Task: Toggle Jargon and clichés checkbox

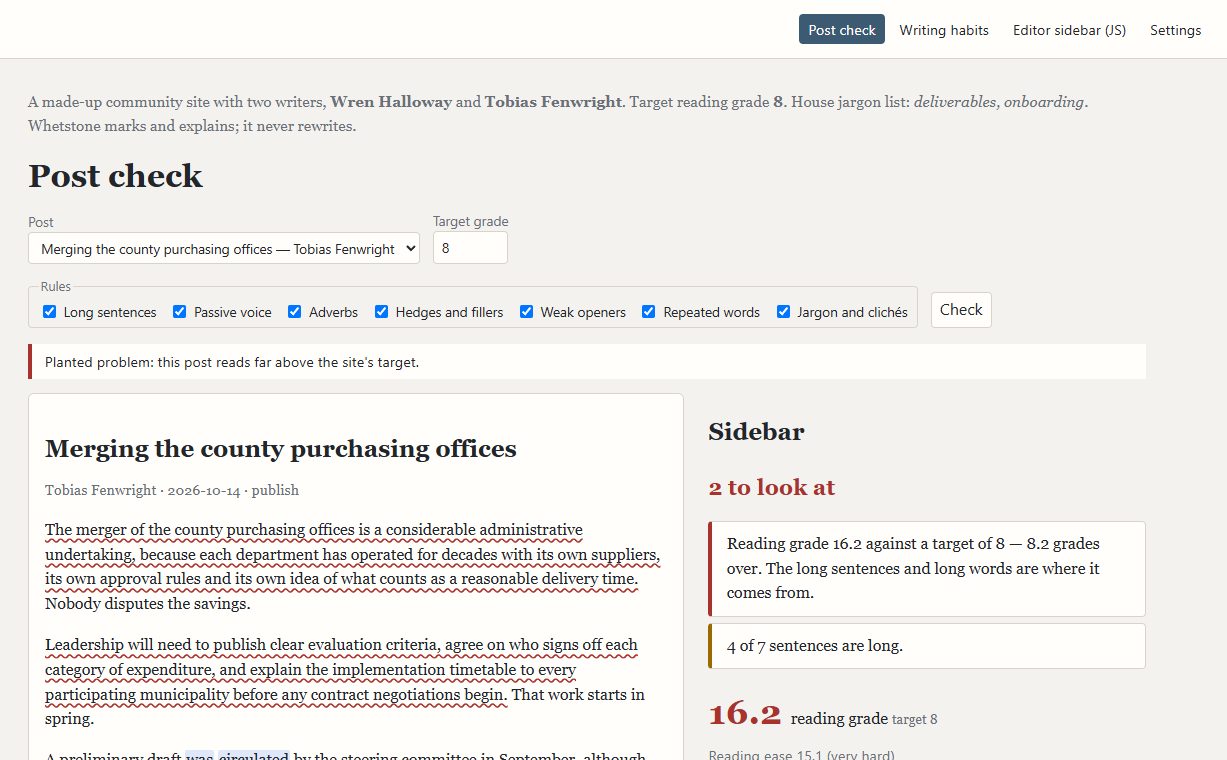Action: pos(784,312)
